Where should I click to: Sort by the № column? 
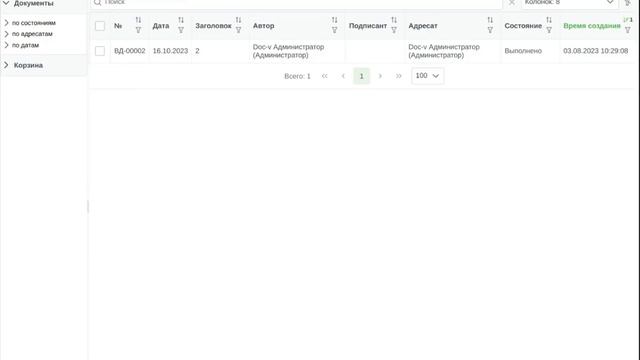[138, 20]
